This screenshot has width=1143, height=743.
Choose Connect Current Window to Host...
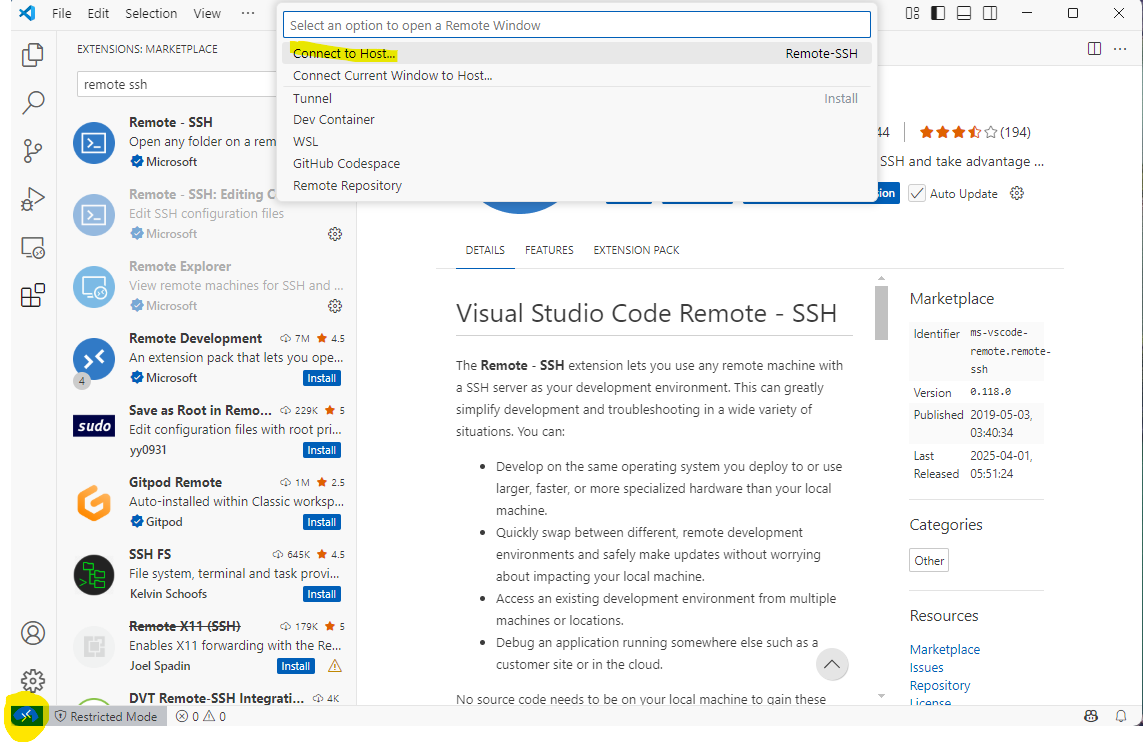(x=577, y=75)
